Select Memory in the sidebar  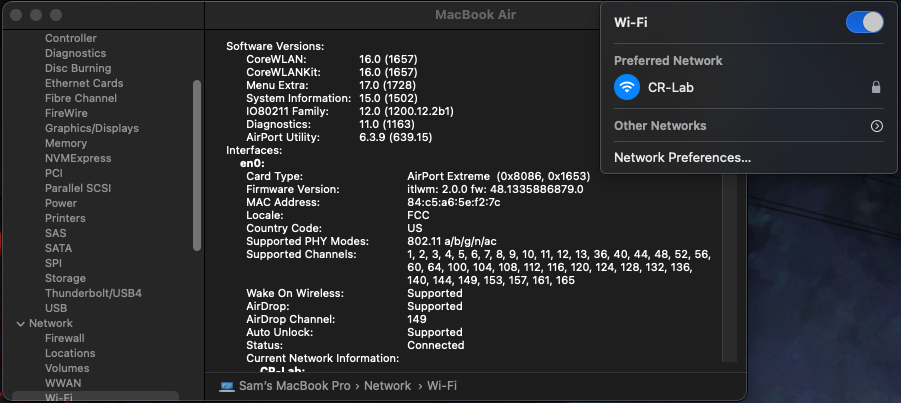[x=66, y=143]
